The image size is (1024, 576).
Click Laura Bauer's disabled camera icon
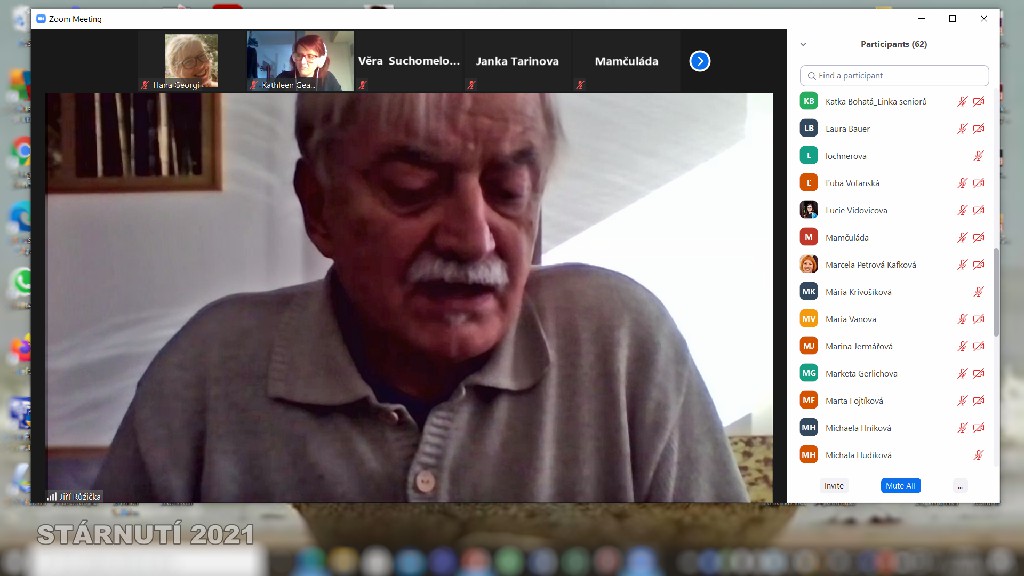978,129
